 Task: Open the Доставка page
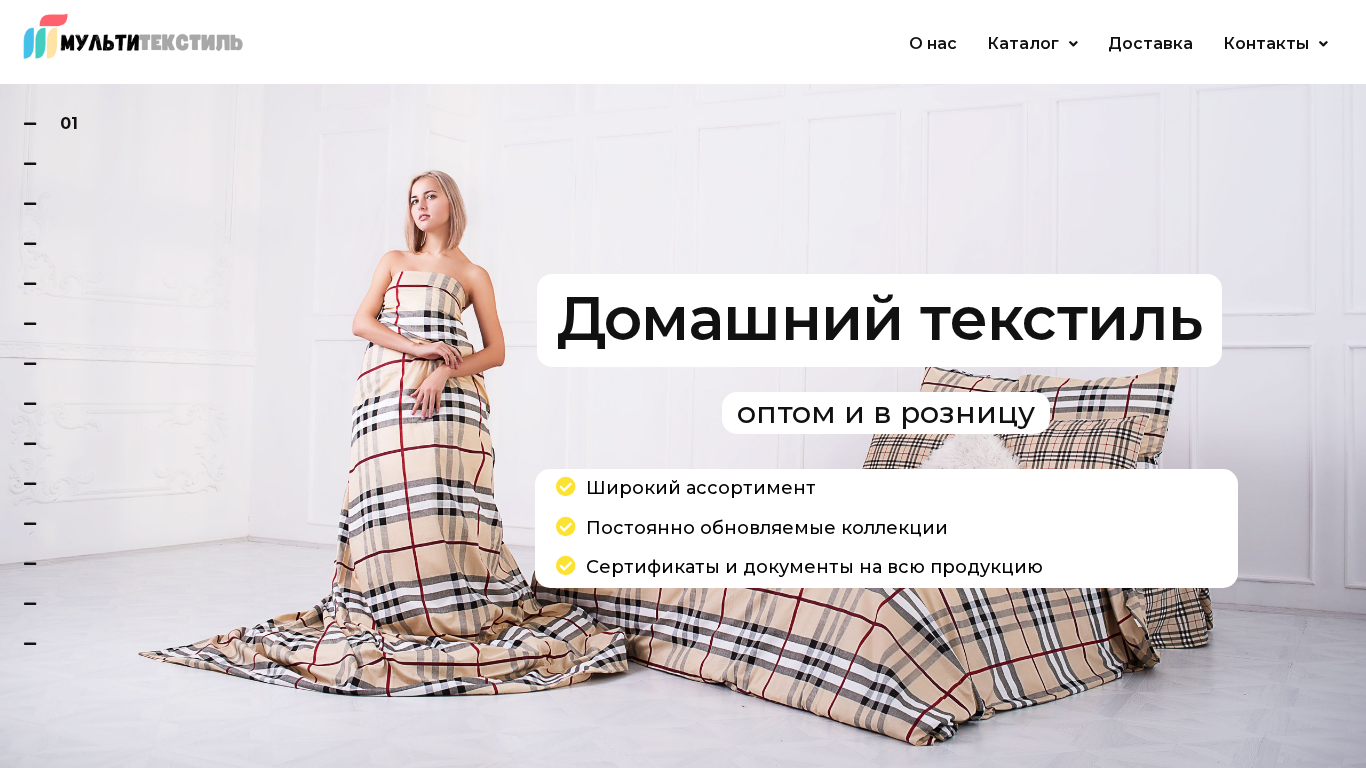point(1150,43)
